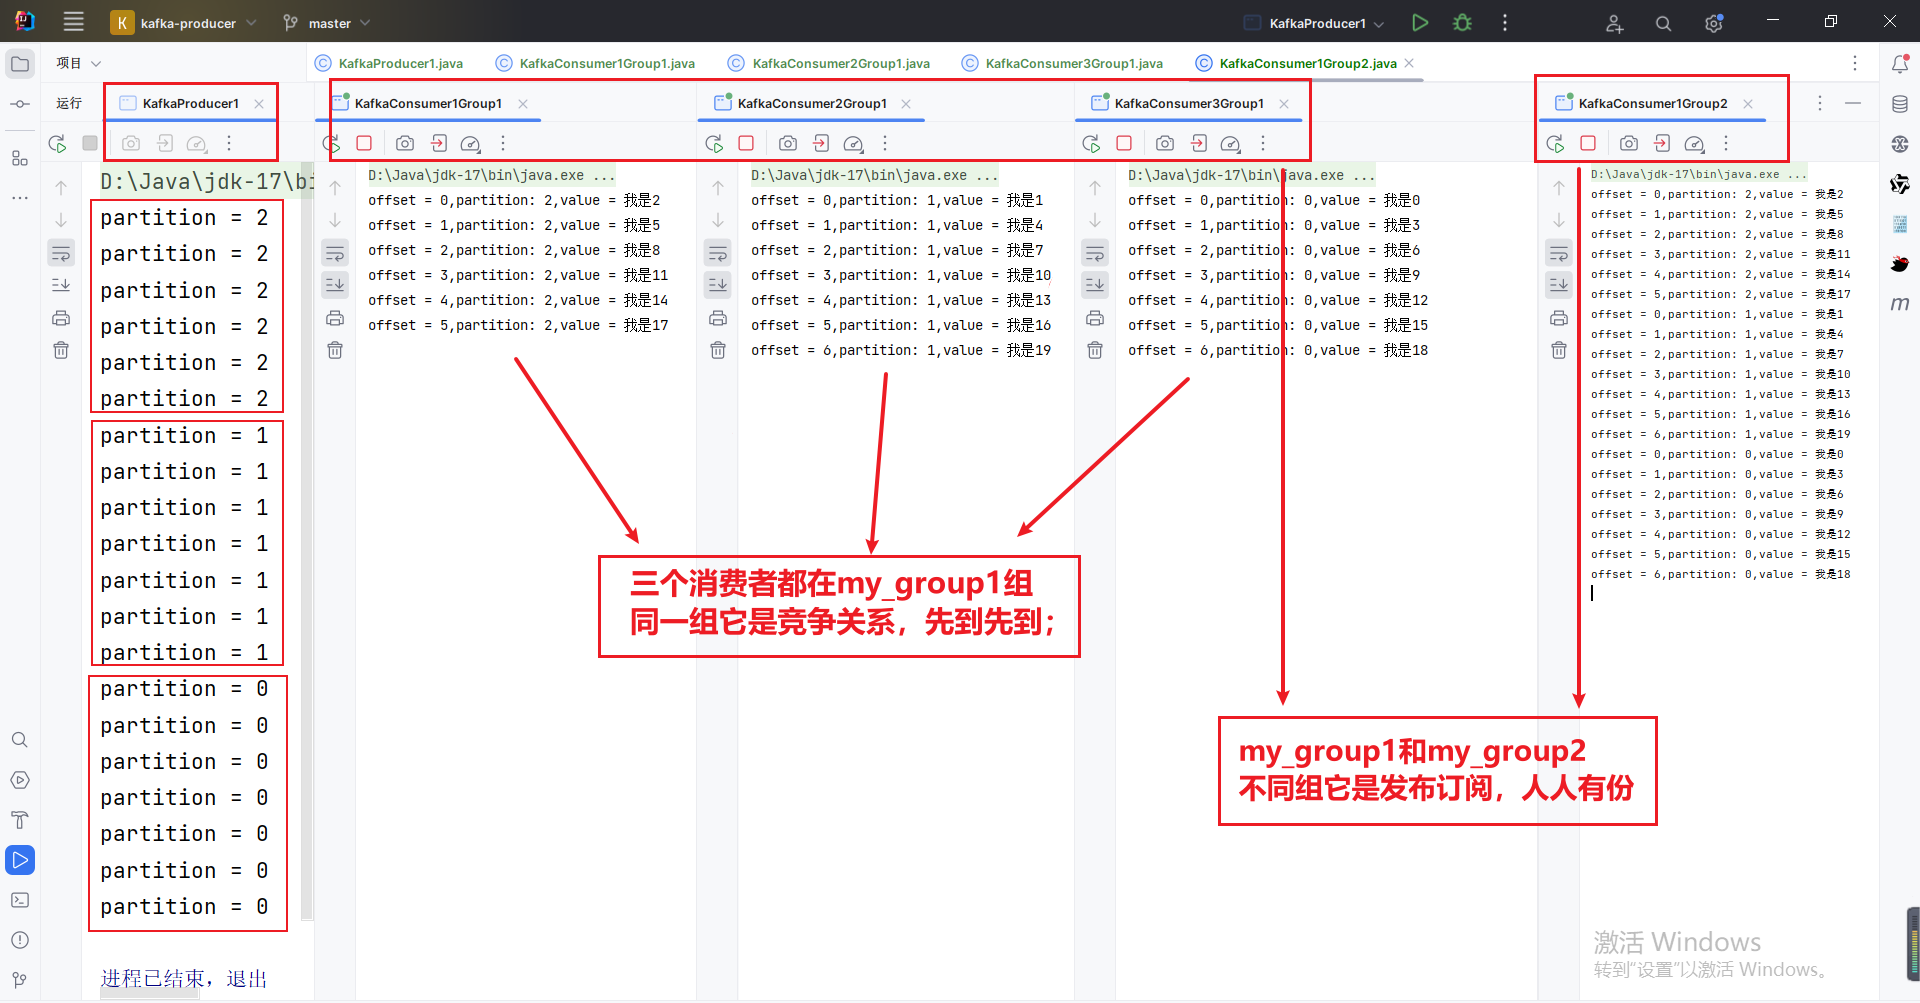Open the editor tabs options menu
This screenshot has width=1920, height=1003.
1854,63
